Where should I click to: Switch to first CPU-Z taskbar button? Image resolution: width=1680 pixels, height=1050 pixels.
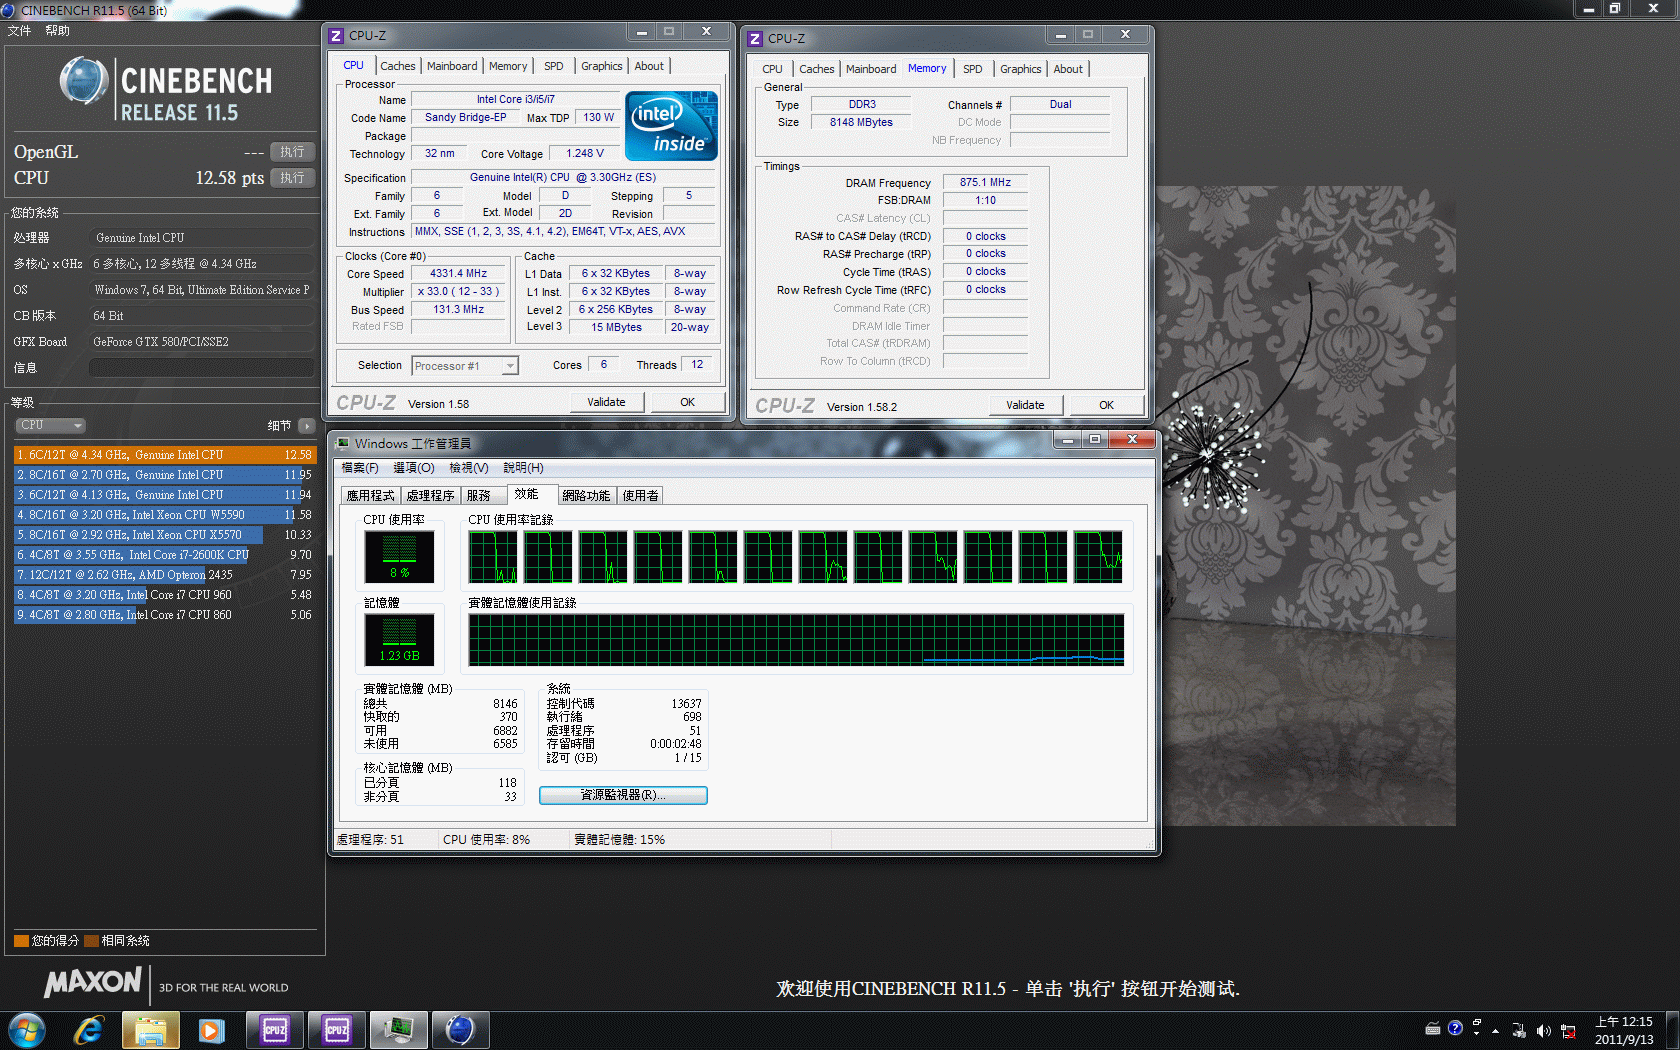coord(275,1030)
